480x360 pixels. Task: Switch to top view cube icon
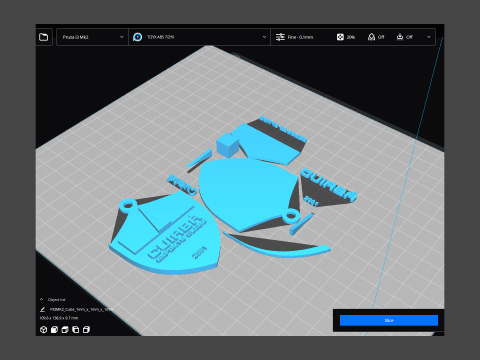coord(65,330)
